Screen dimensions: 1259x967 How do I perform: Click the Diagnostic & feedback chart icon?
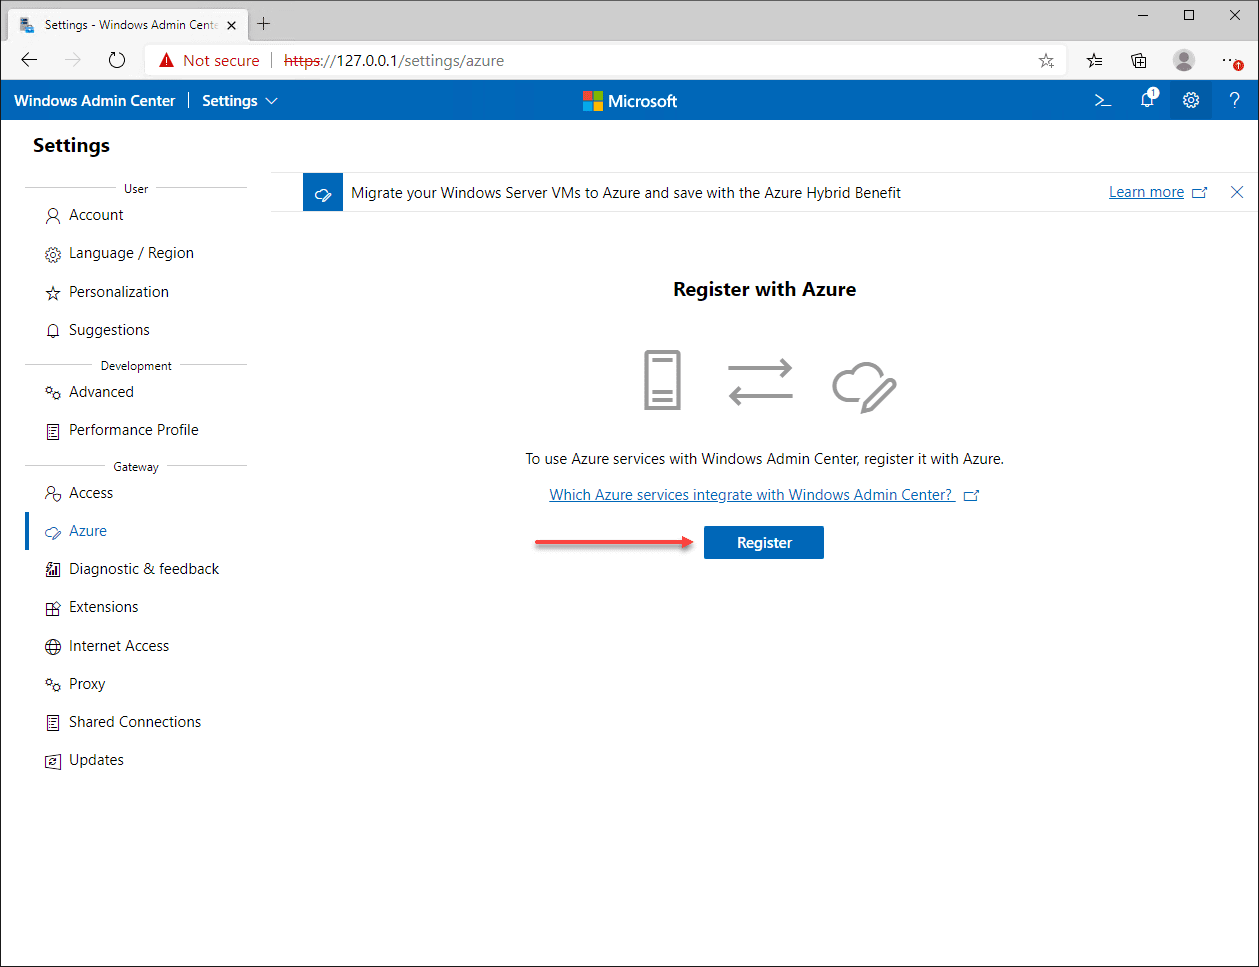[53, 570]
